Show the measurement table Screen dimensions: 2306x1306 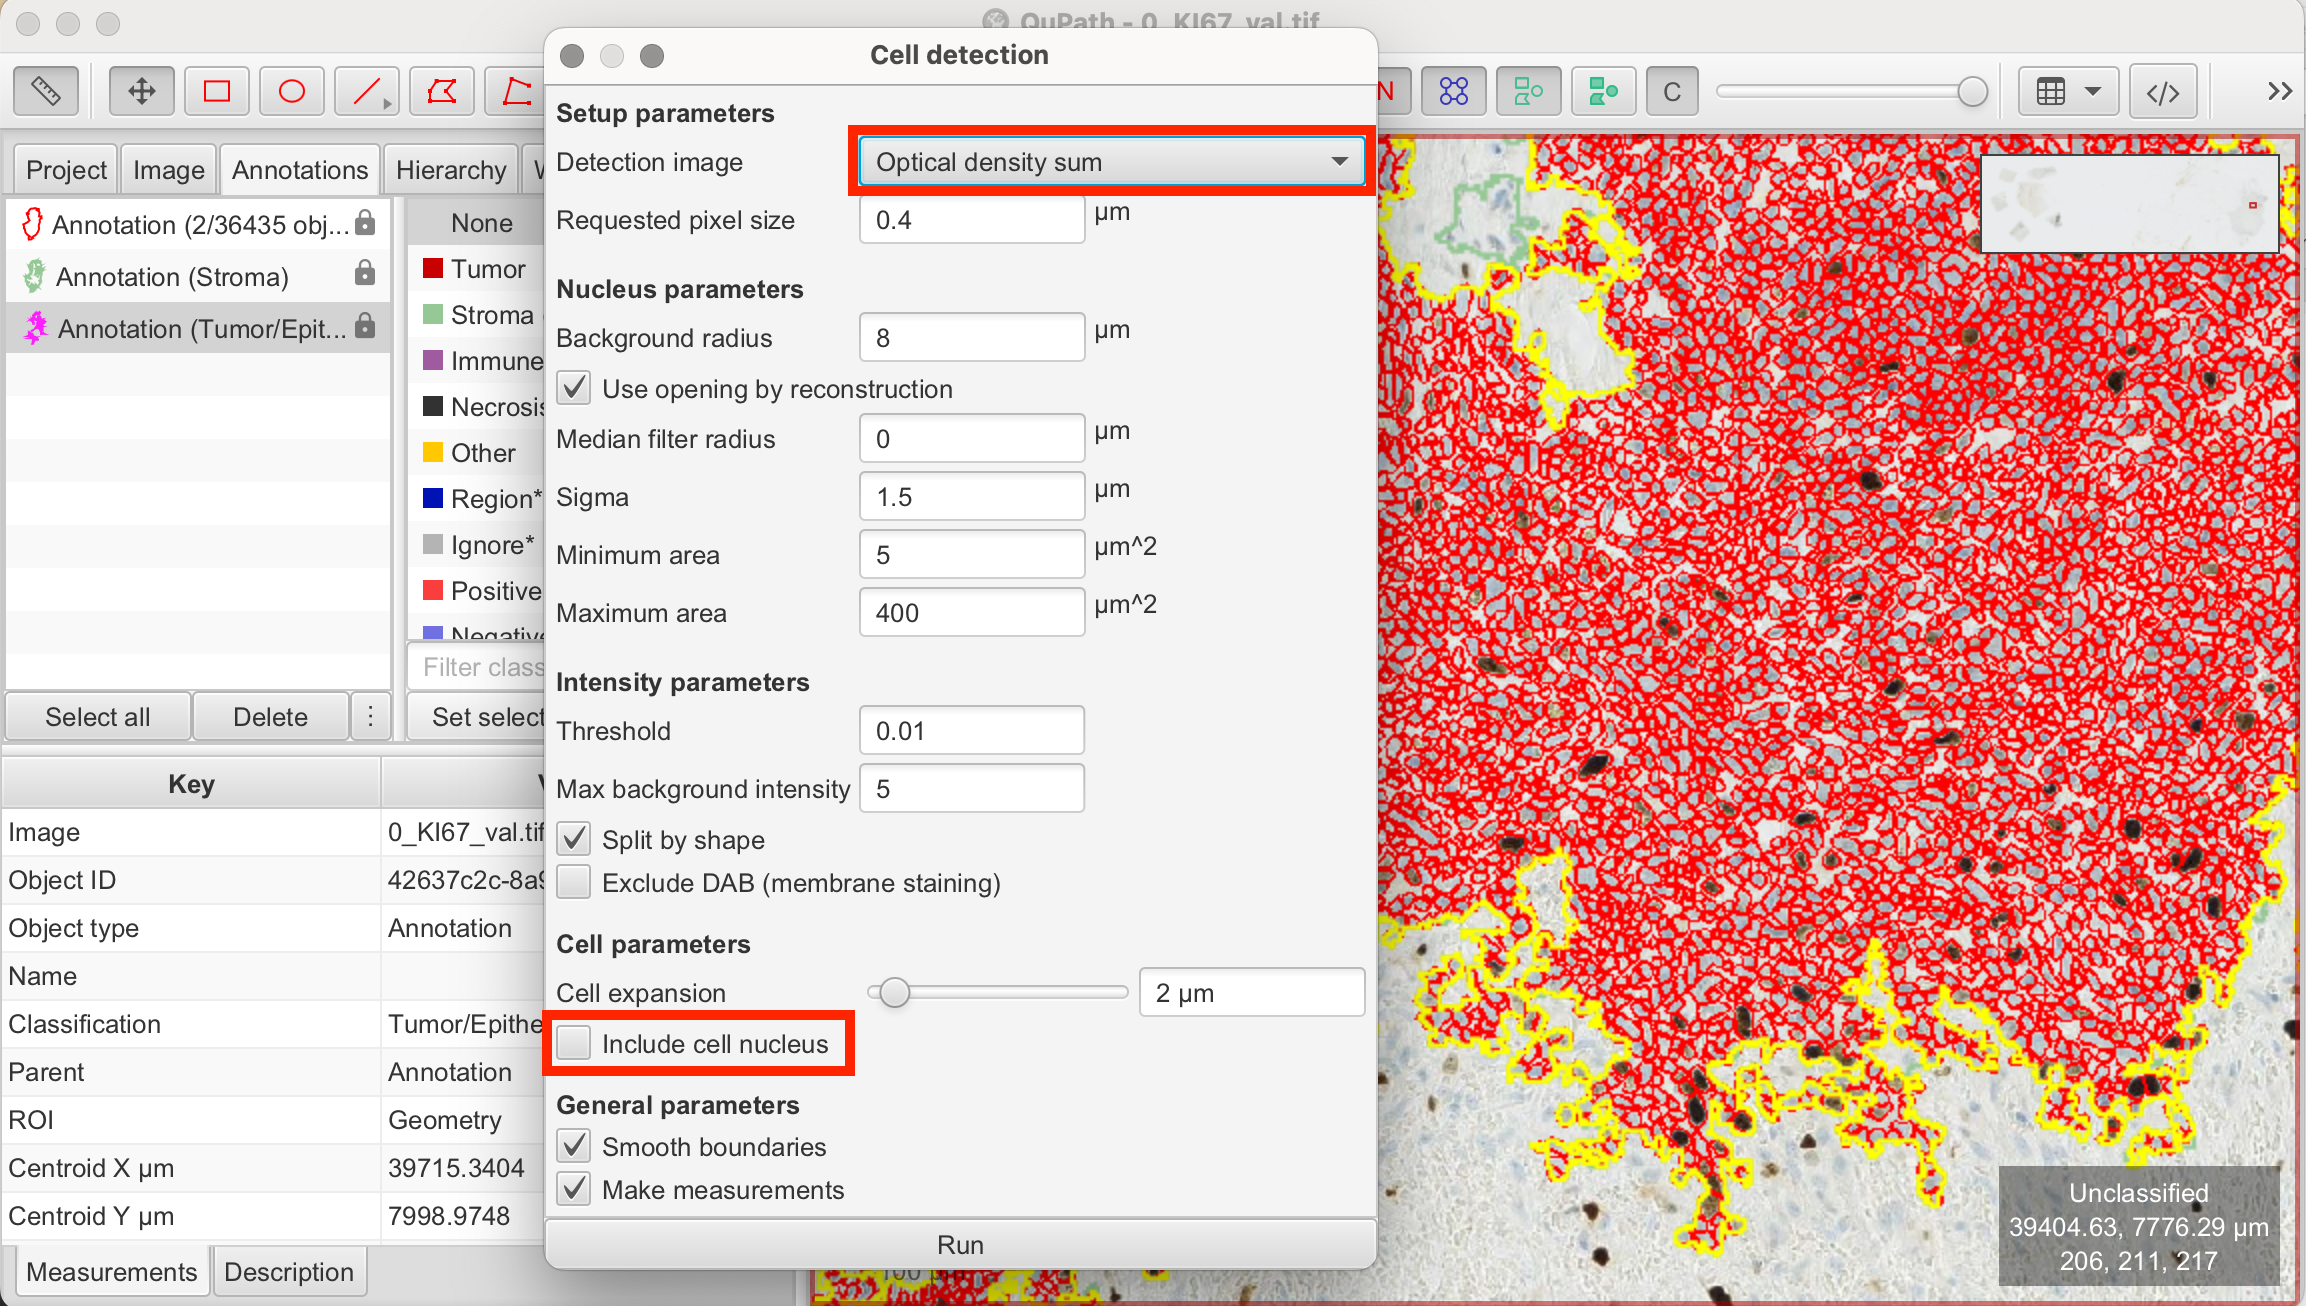coord(2052,91)
